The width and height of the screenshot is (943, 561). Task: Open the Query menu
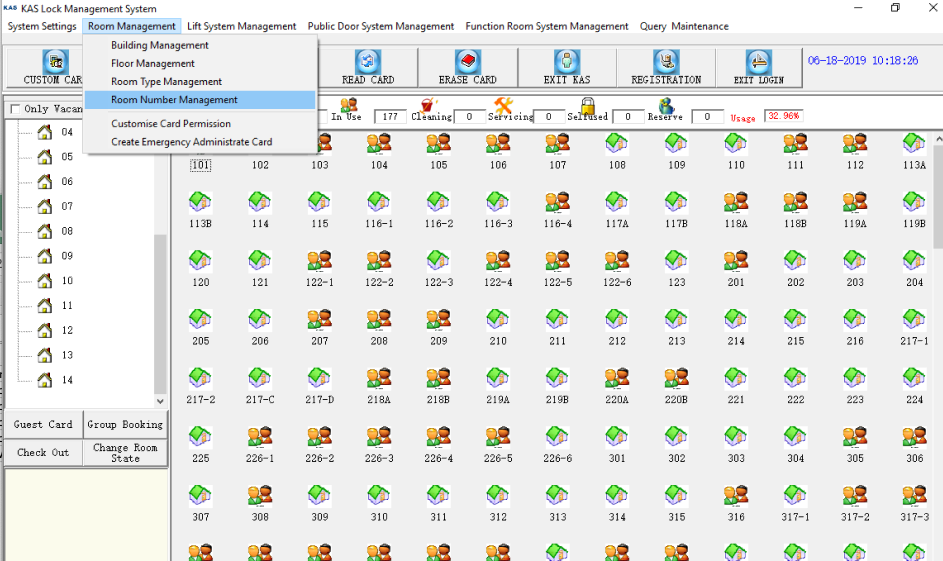[x=653, y=26]
